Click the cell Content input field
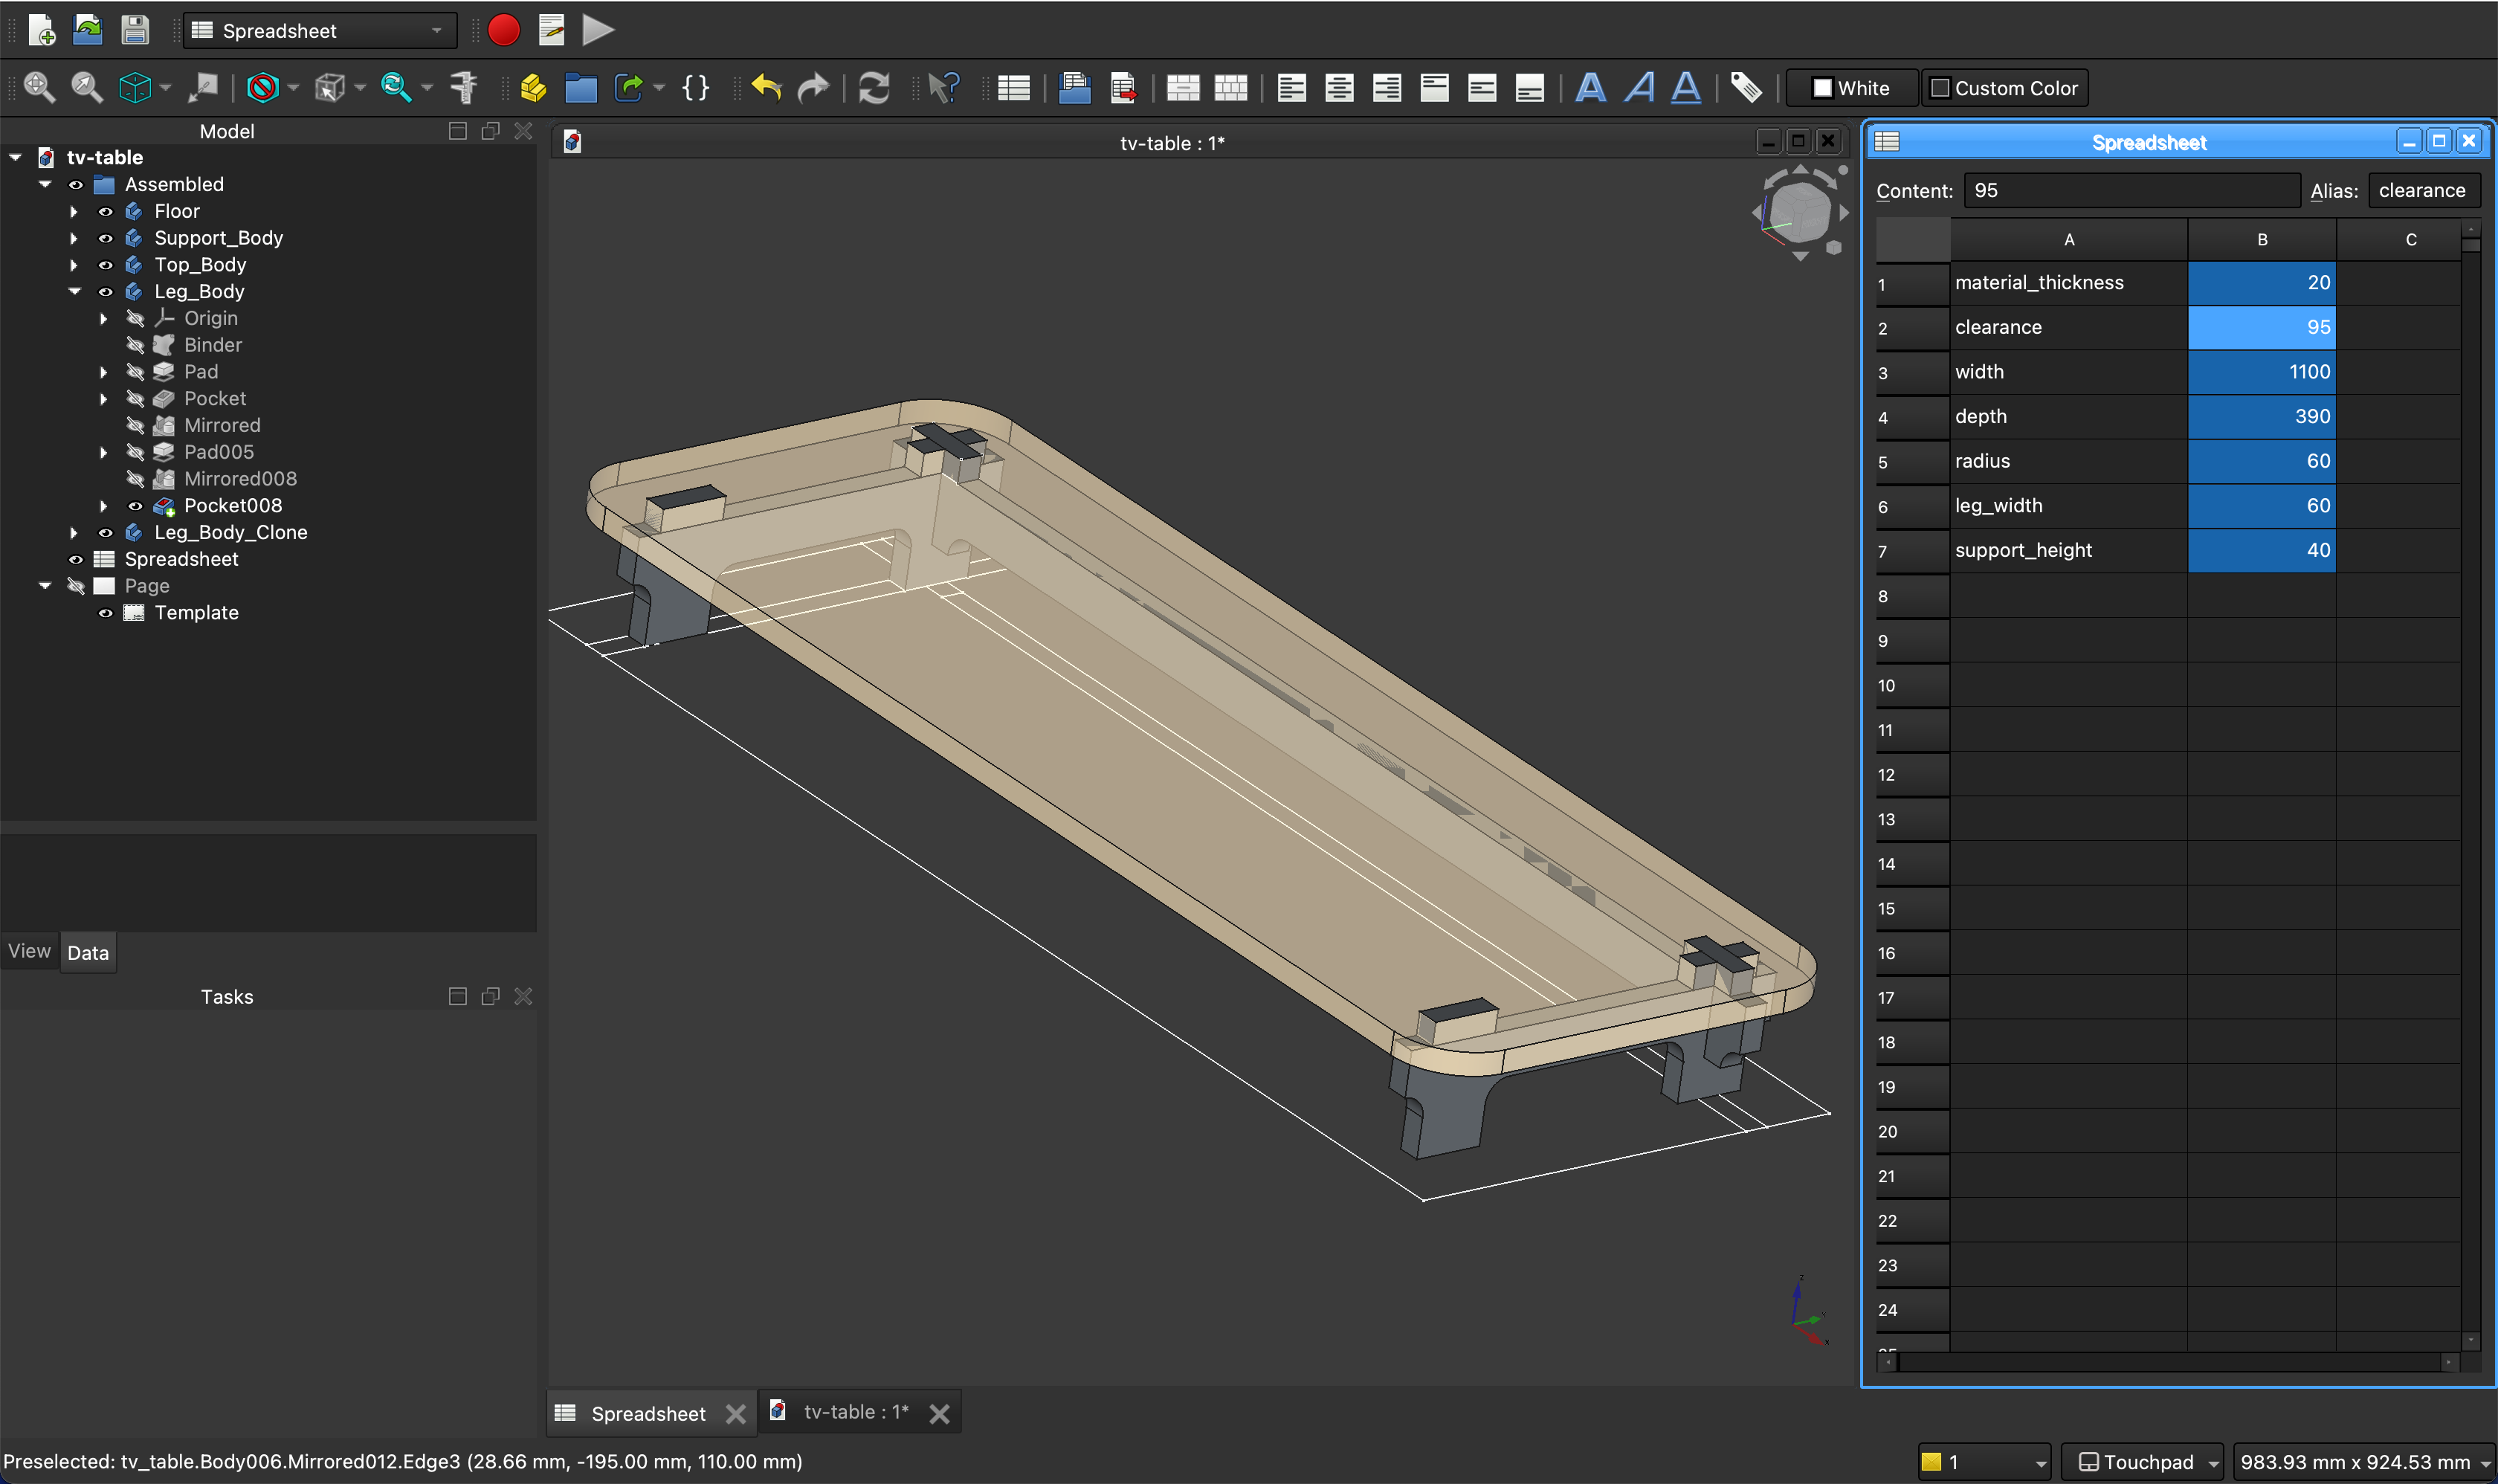 pos(2130,190)
